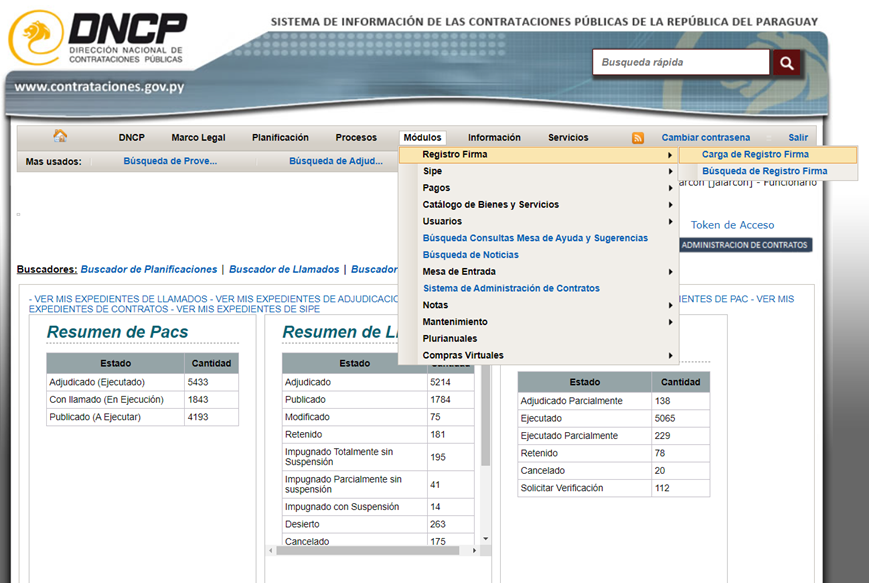The image size is (869, 583).
Task: Expand the Mesa de Entrada arrow
Action: 670,272
